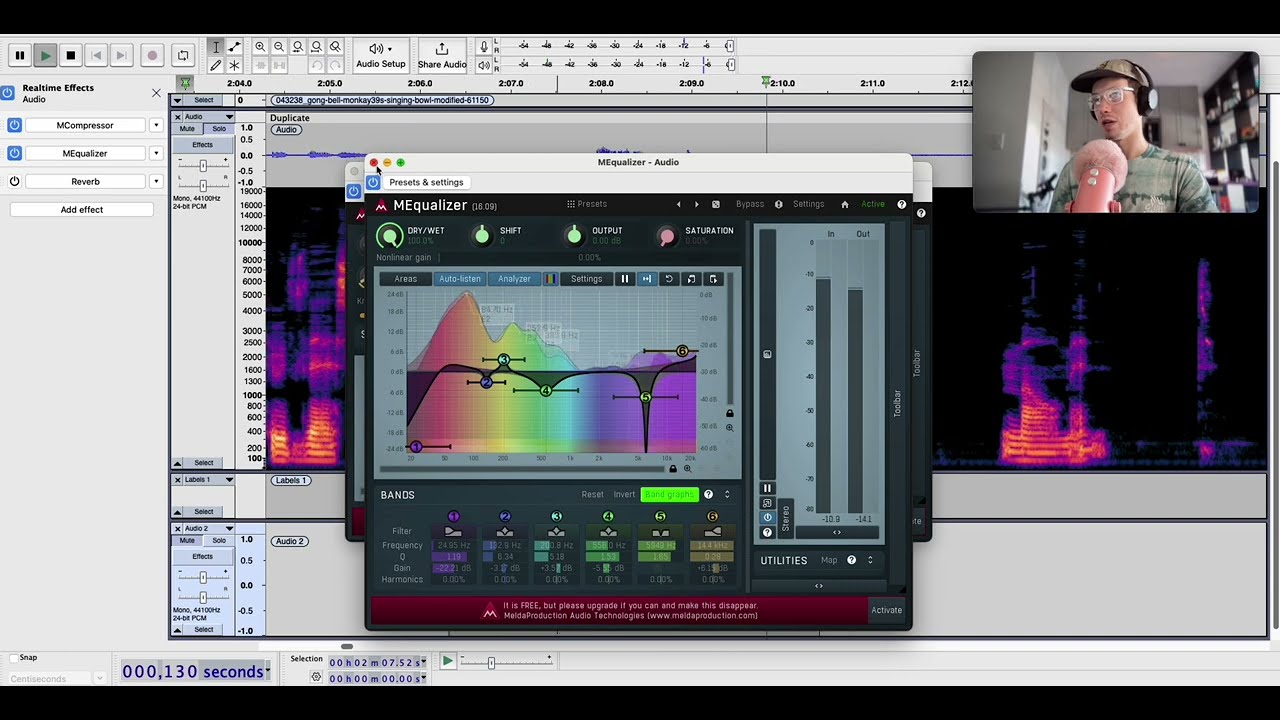Open Effects for the Audio 2 track
Viewport: 1280px width, 720px height.
pos(202,556)
